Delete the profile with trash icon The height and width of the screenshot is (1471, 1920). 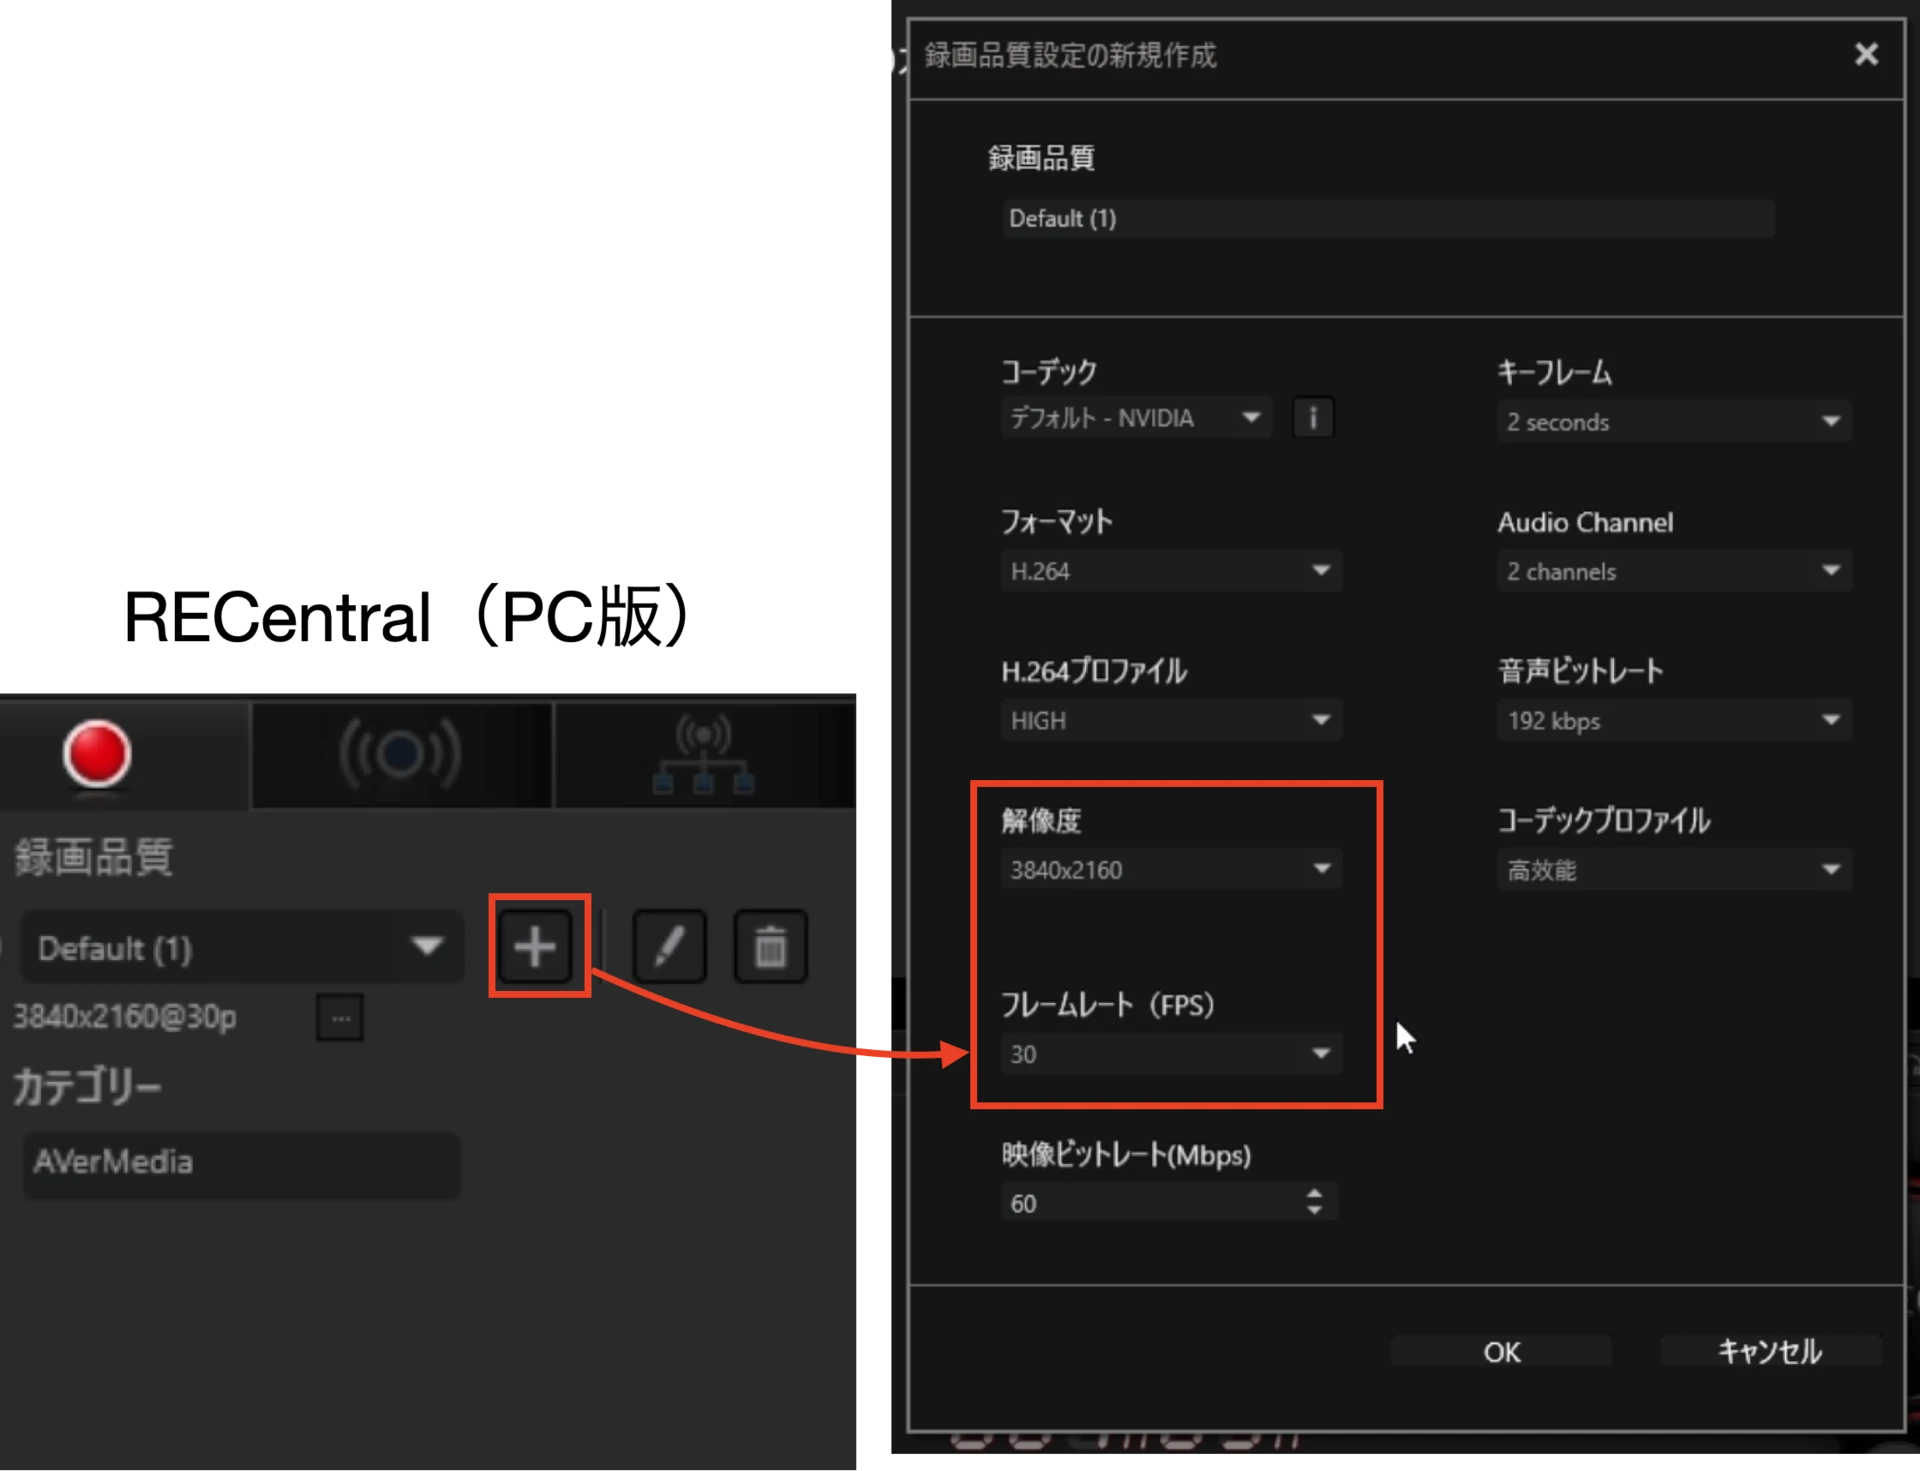click(x=770, y=946)
